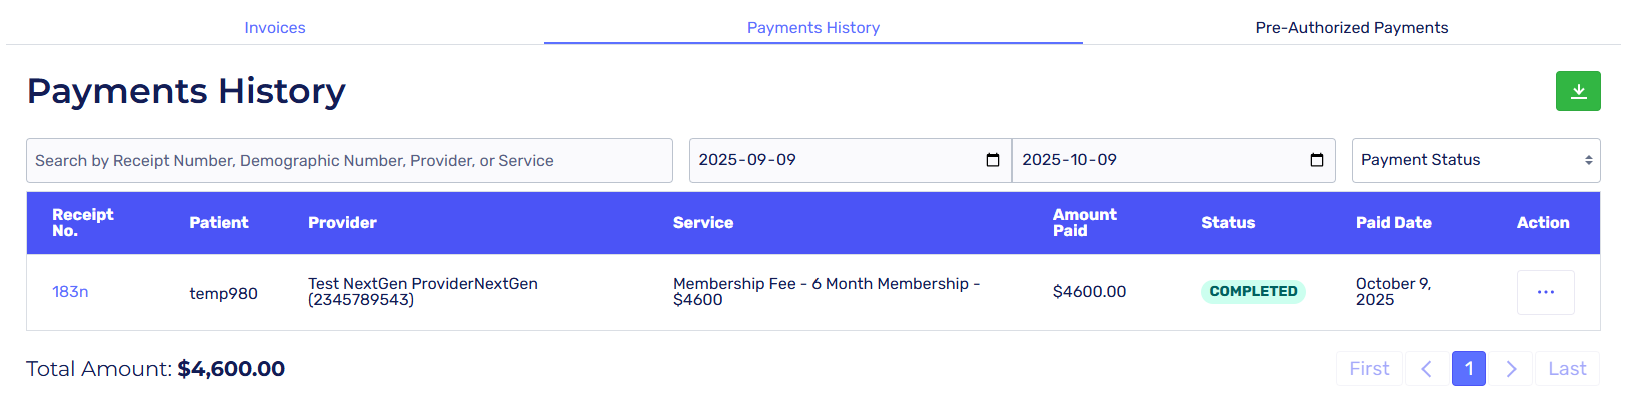Go to the previous page arrow
Viewport: 1626px width, 406px height.
1426,369
